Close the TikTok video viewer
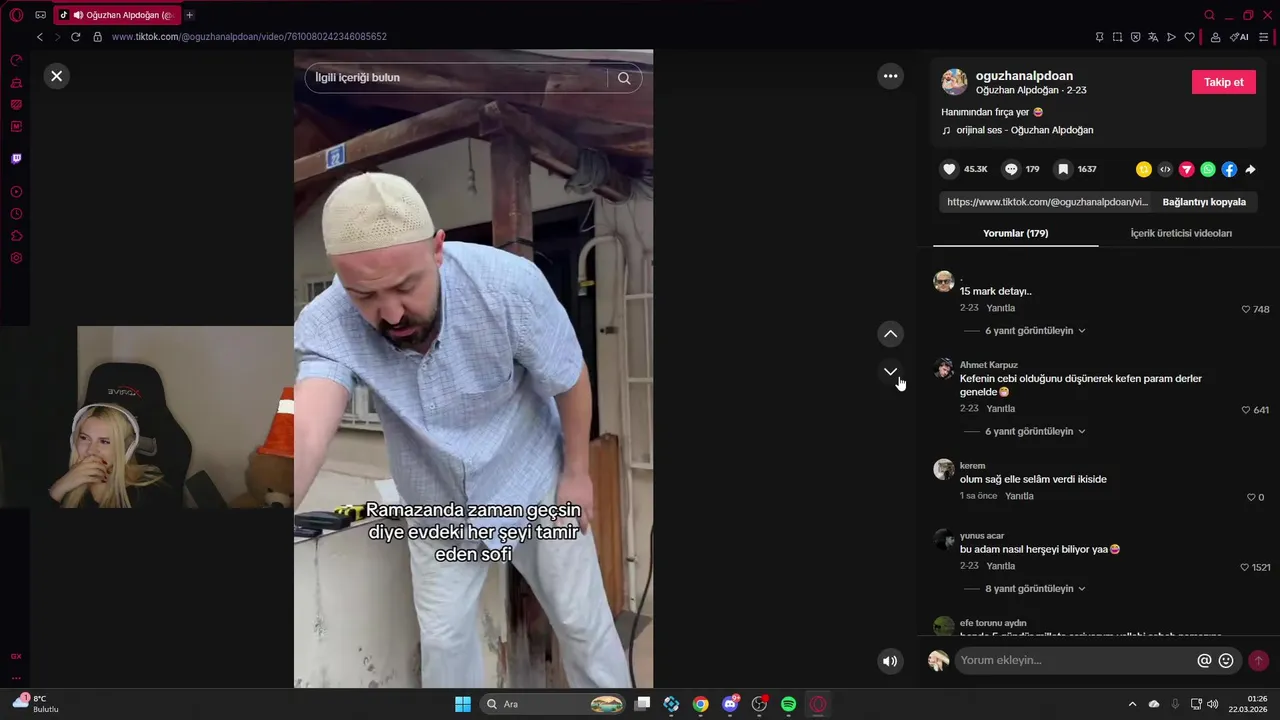The width and height of the screenshot is (1280, 720). [57, 76]
